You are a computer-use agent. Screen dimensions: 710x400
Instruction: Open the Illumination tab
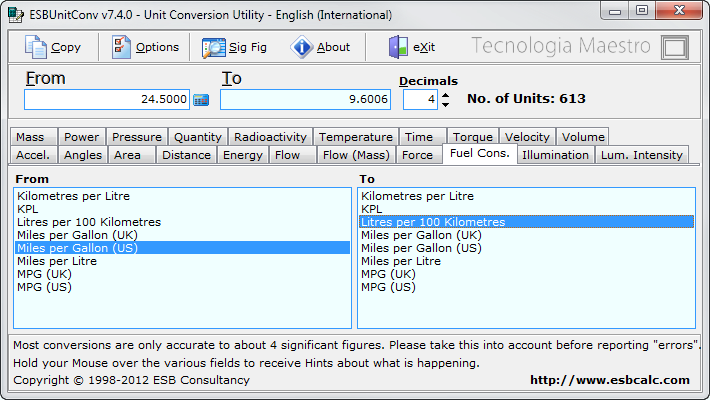pos(555,155)
